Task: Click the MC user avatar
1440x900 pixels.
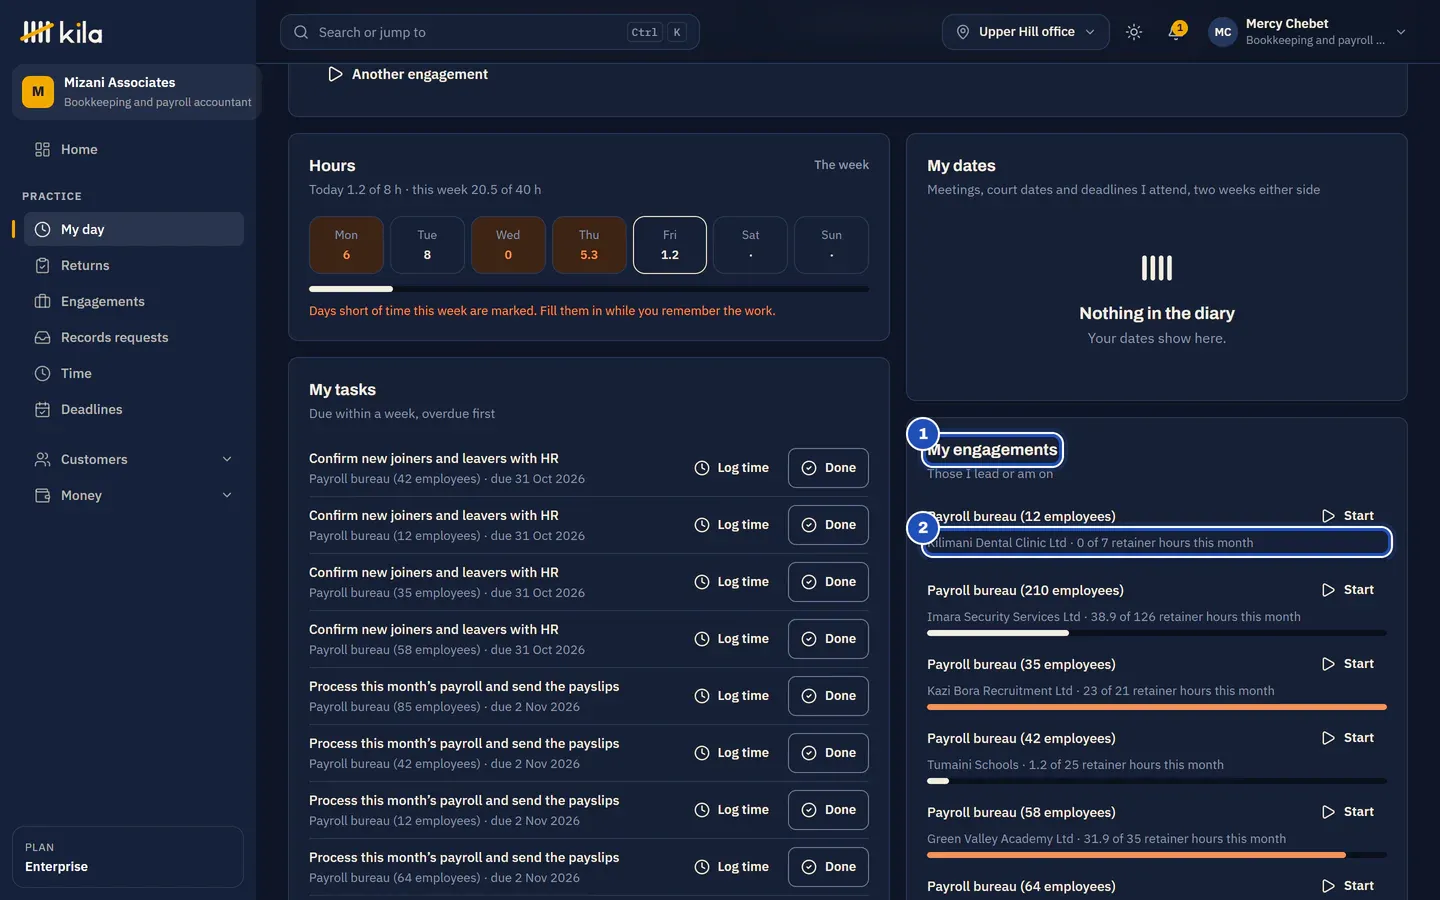Action: [x=1223, y=32]
